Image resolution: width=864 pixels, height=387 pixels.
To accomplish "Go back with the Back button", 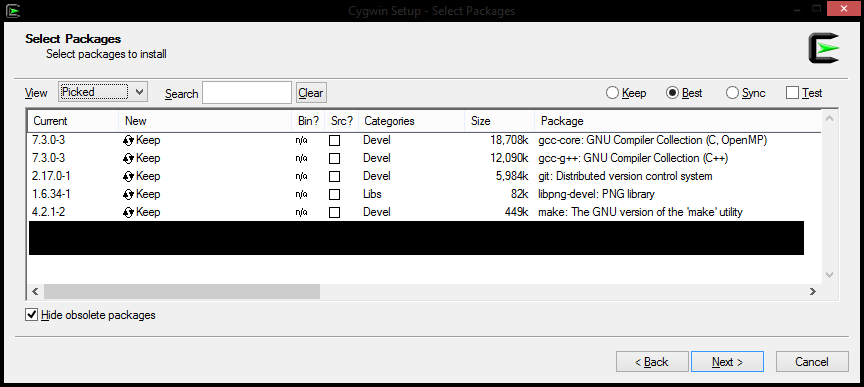I will 652,362.
